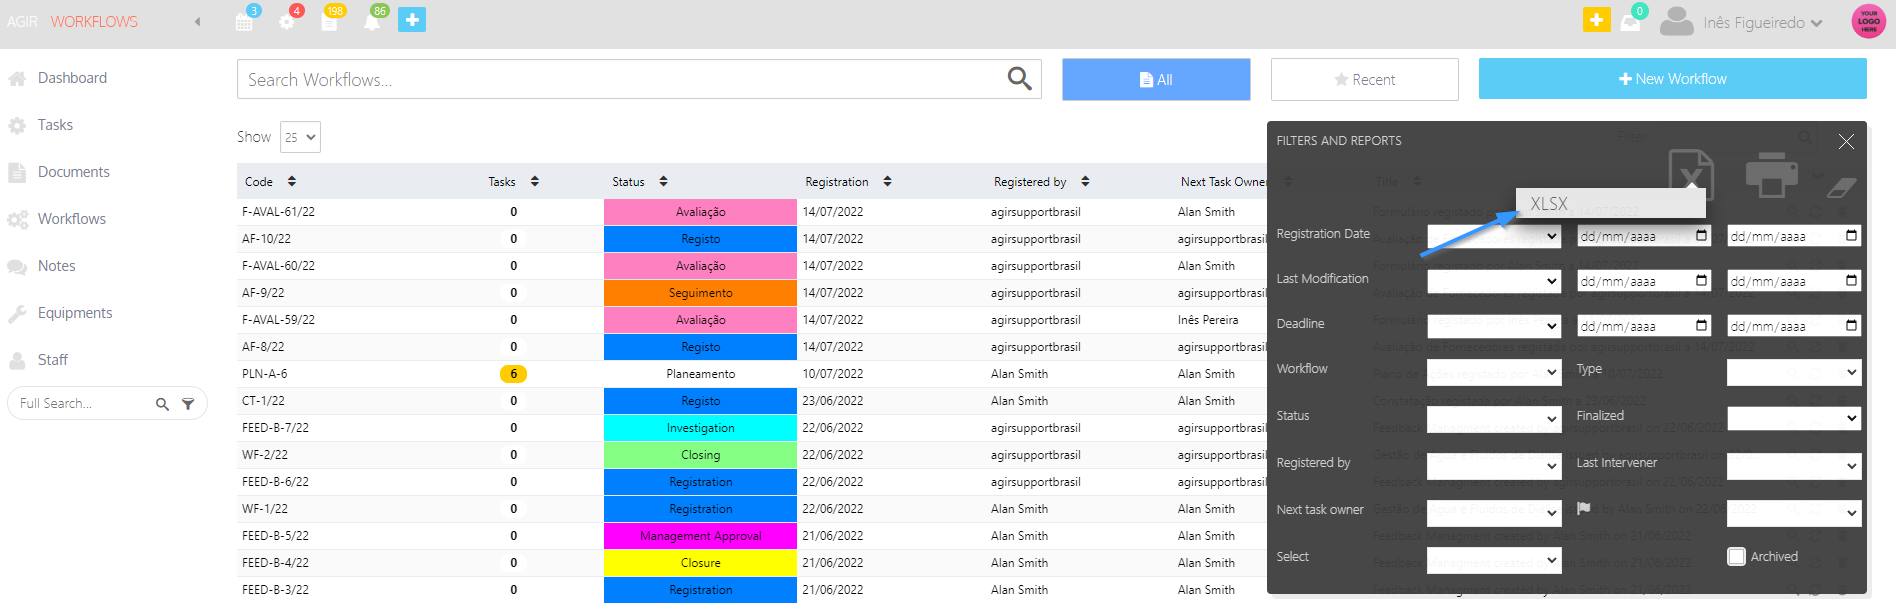This screenshot has height=603, width=1896.
Task: Open the documents icon with badge 198
Action: click(330, 20)
